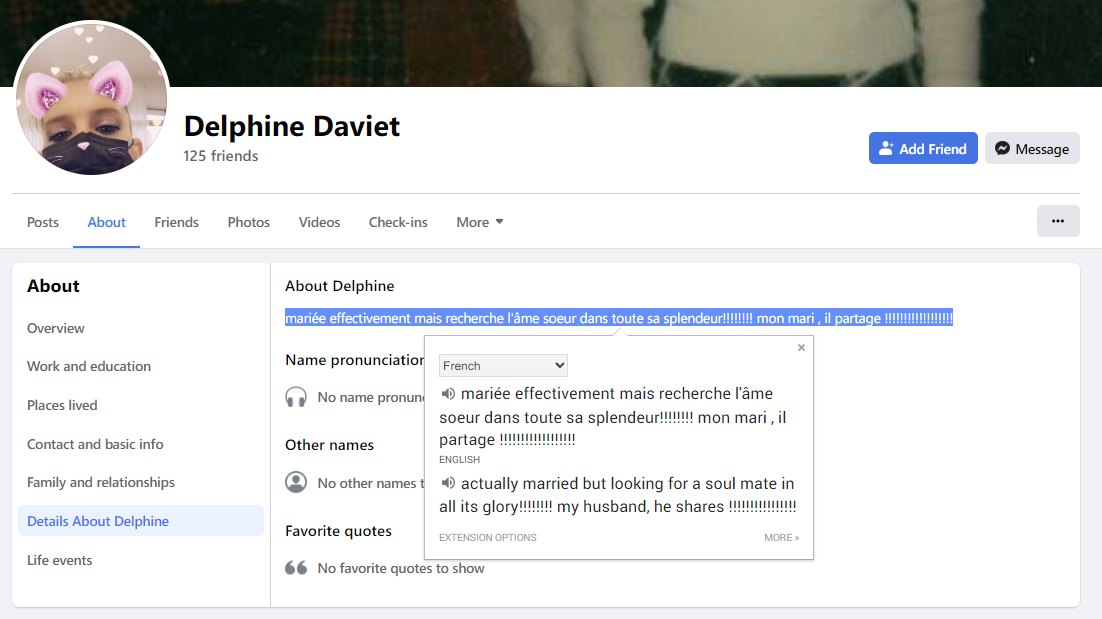
Task: Open Places lived section
Action: point(62,405)
